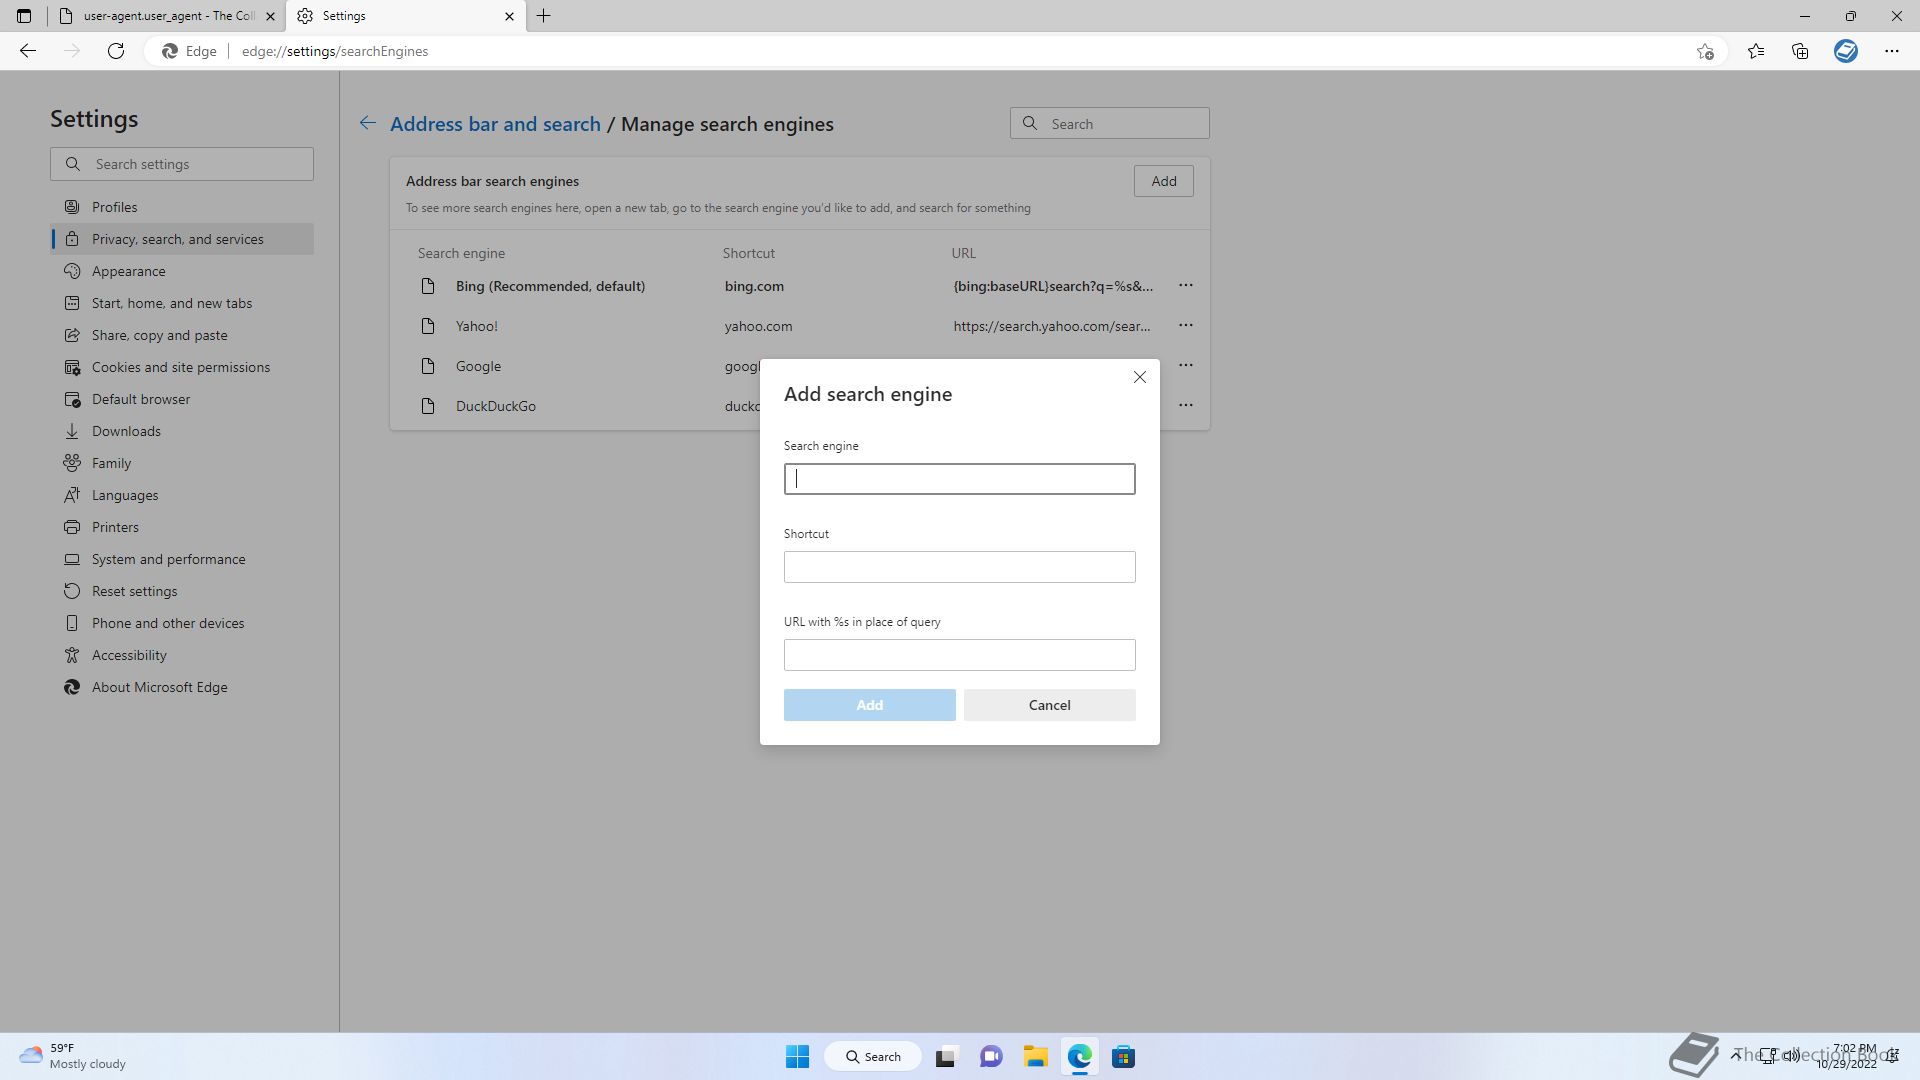This screenshot has height=1080, width=1920.
Task: Open more actions for Bing row
Action: pos(1185,286)
